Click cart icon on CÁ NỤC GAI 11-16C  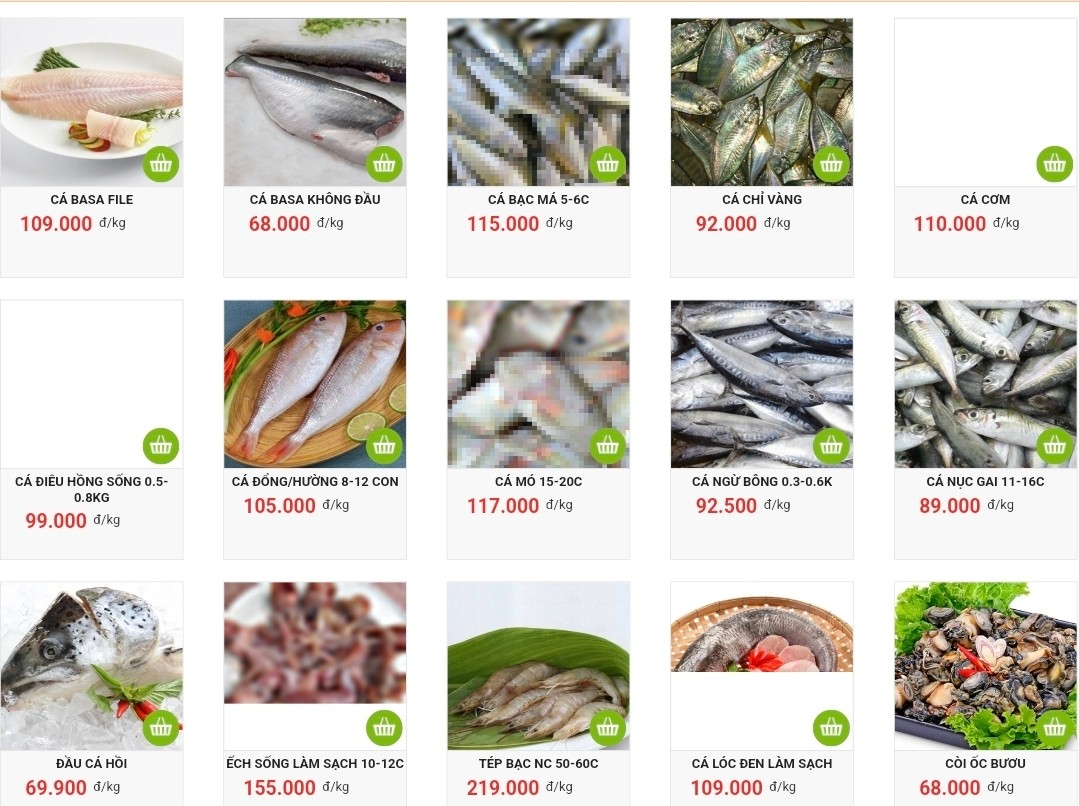(x=1055, y=446)
